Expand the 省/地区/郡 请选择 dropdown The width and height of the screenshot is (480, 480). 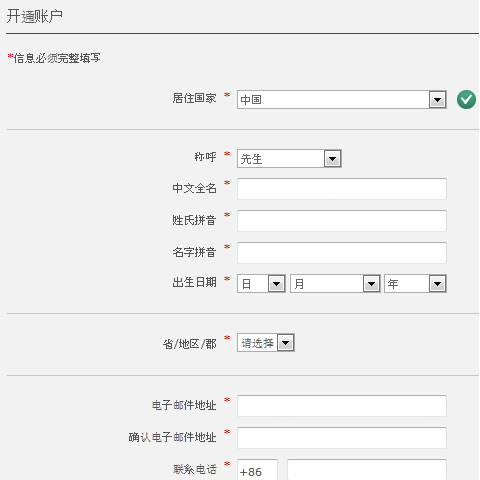[x=266, y=343]
